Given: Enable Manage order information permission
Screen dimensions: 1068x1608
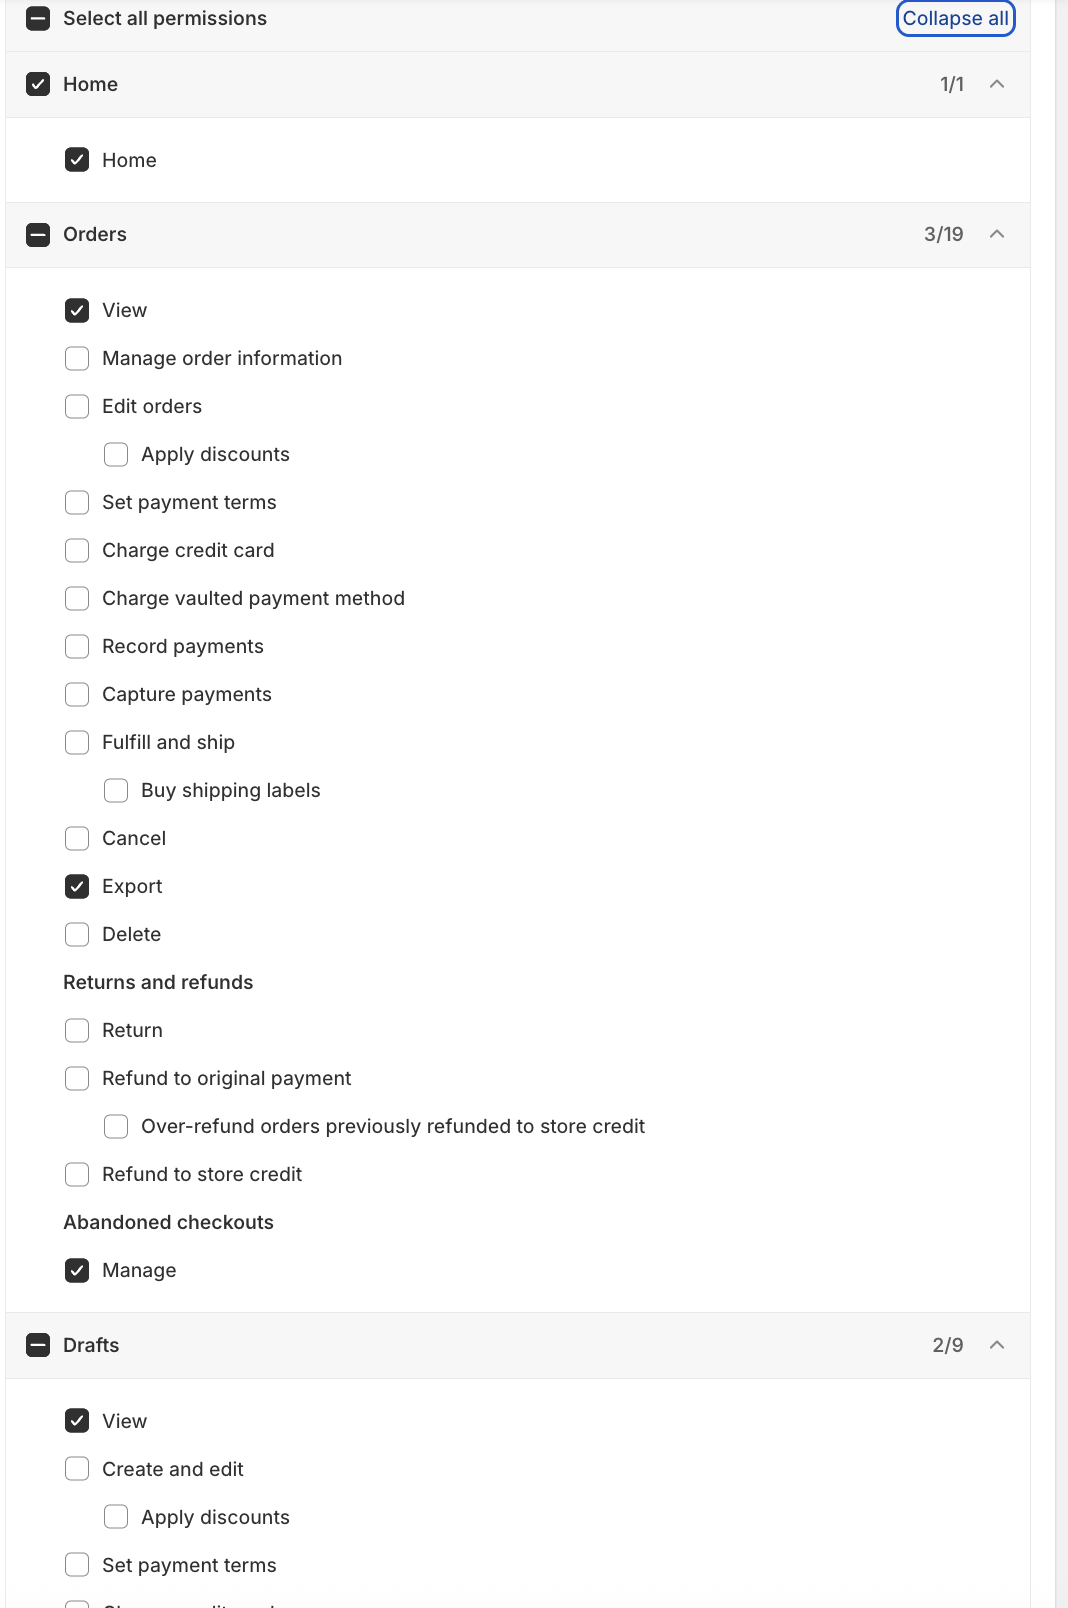Looking at the screenshot, I should [77, 358].
